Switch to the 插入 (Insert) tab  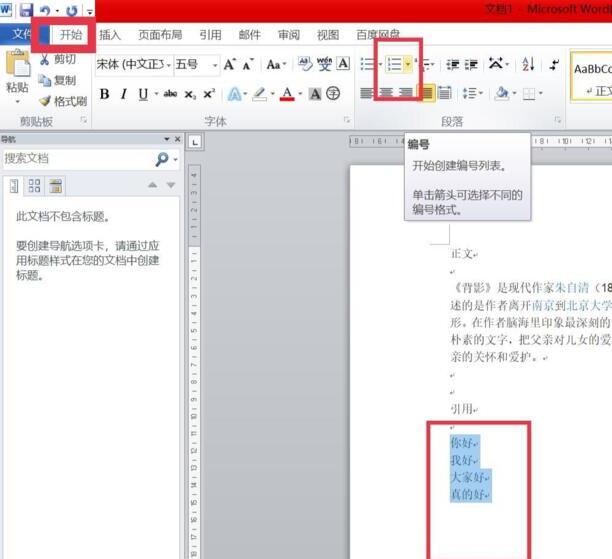coord(110,34)
